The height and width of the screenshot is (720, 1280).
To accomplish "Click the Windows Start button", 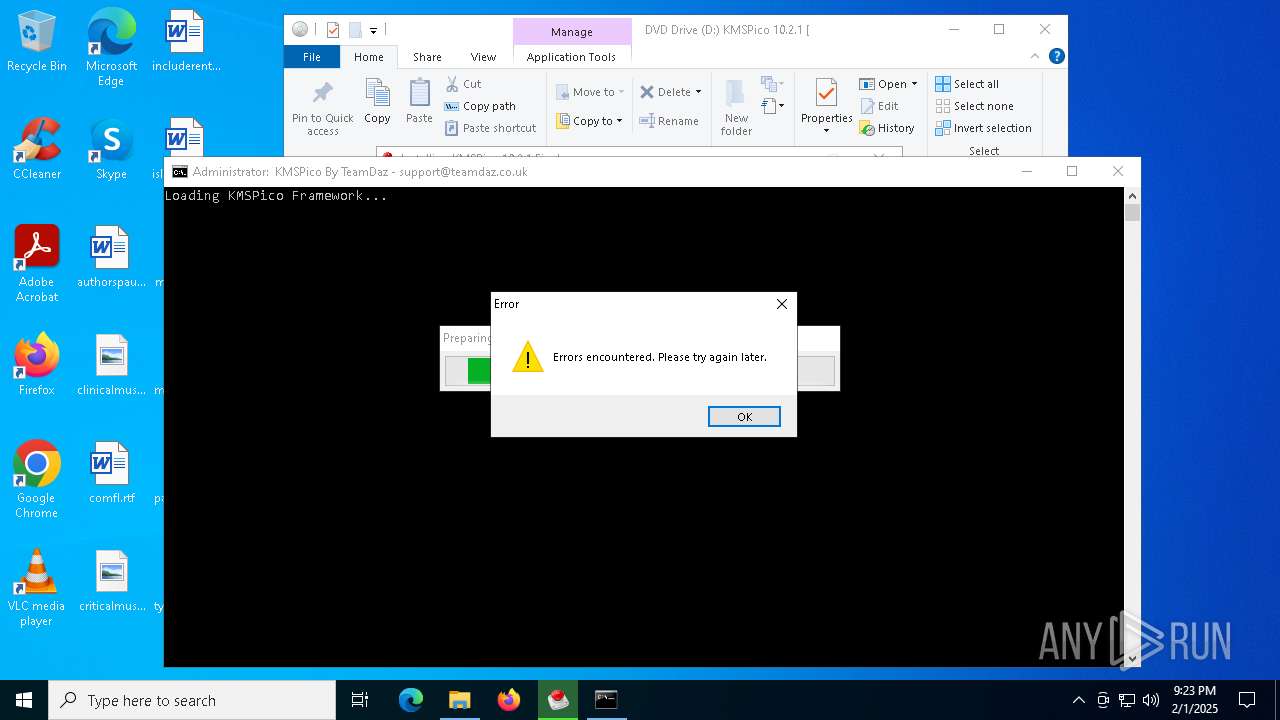I will [x=24, y=700].
